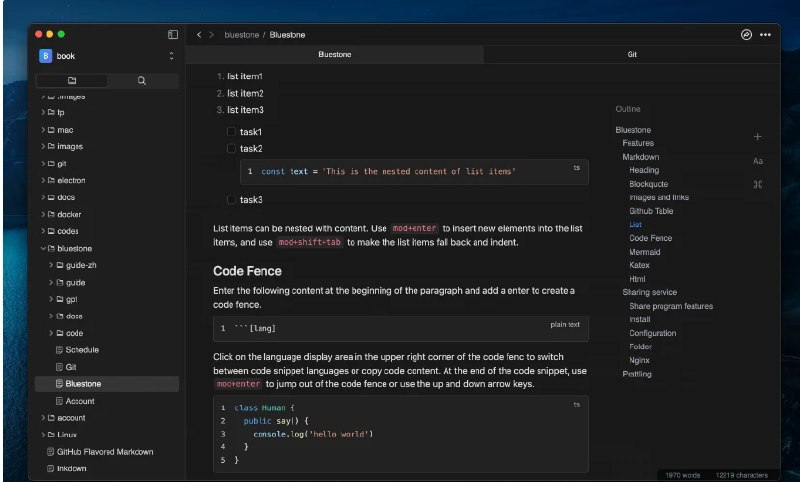Viewport: 800px width, 482px height.
Task: Open the search tab in sidebar
Action: coord(142,80)
